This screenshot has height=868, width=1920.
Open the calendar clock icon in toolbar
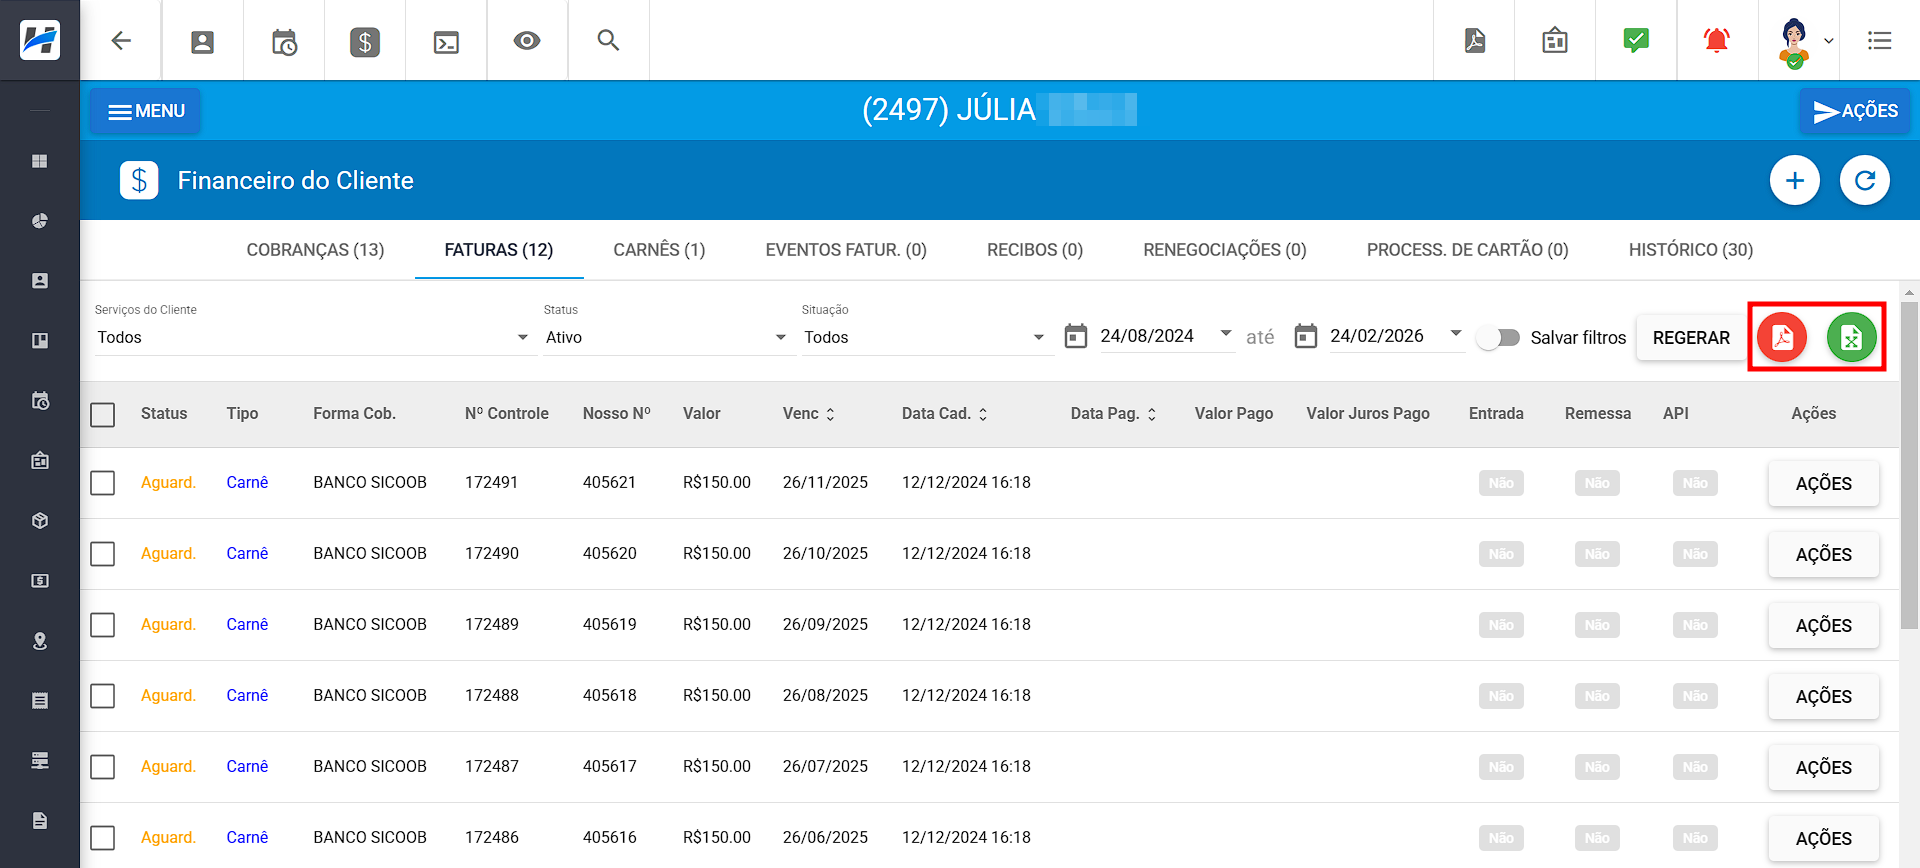(284, 41)
